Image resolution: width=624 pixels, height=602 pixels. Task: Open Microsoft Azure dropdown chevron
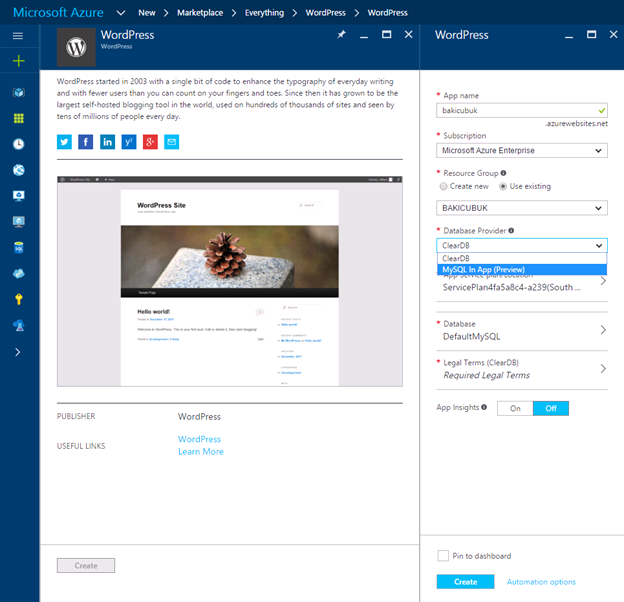coord(121,13)
